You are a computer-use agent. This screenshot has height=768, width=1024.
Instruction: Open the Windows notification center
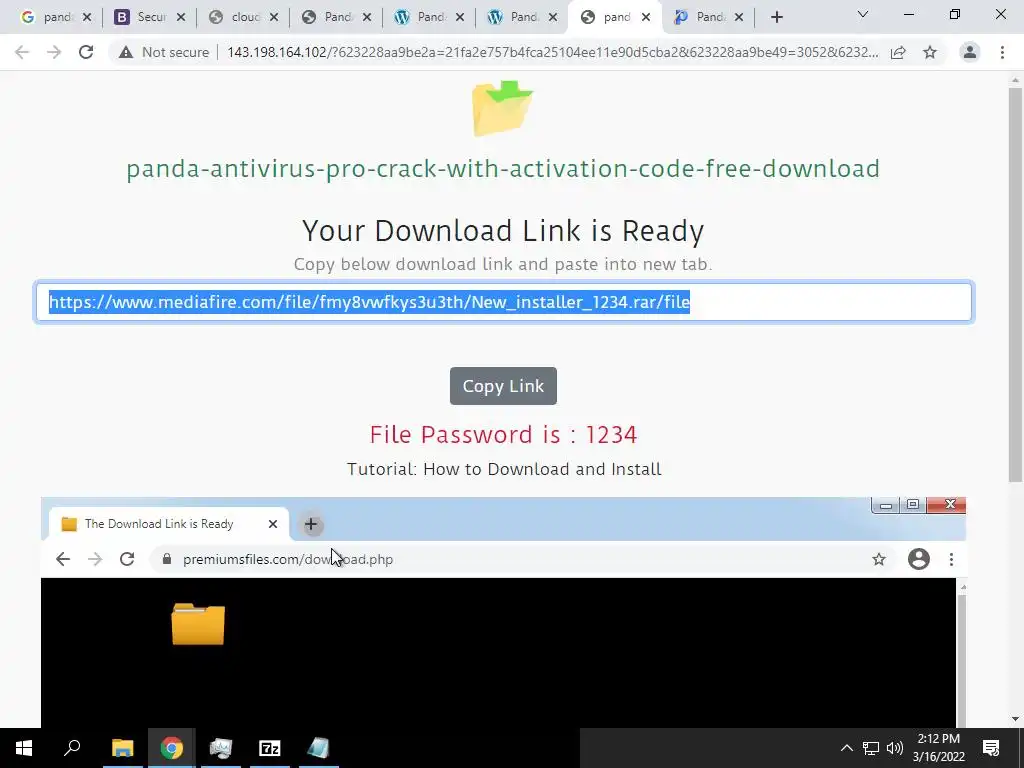pyautogui.click(x=991, y=748)
